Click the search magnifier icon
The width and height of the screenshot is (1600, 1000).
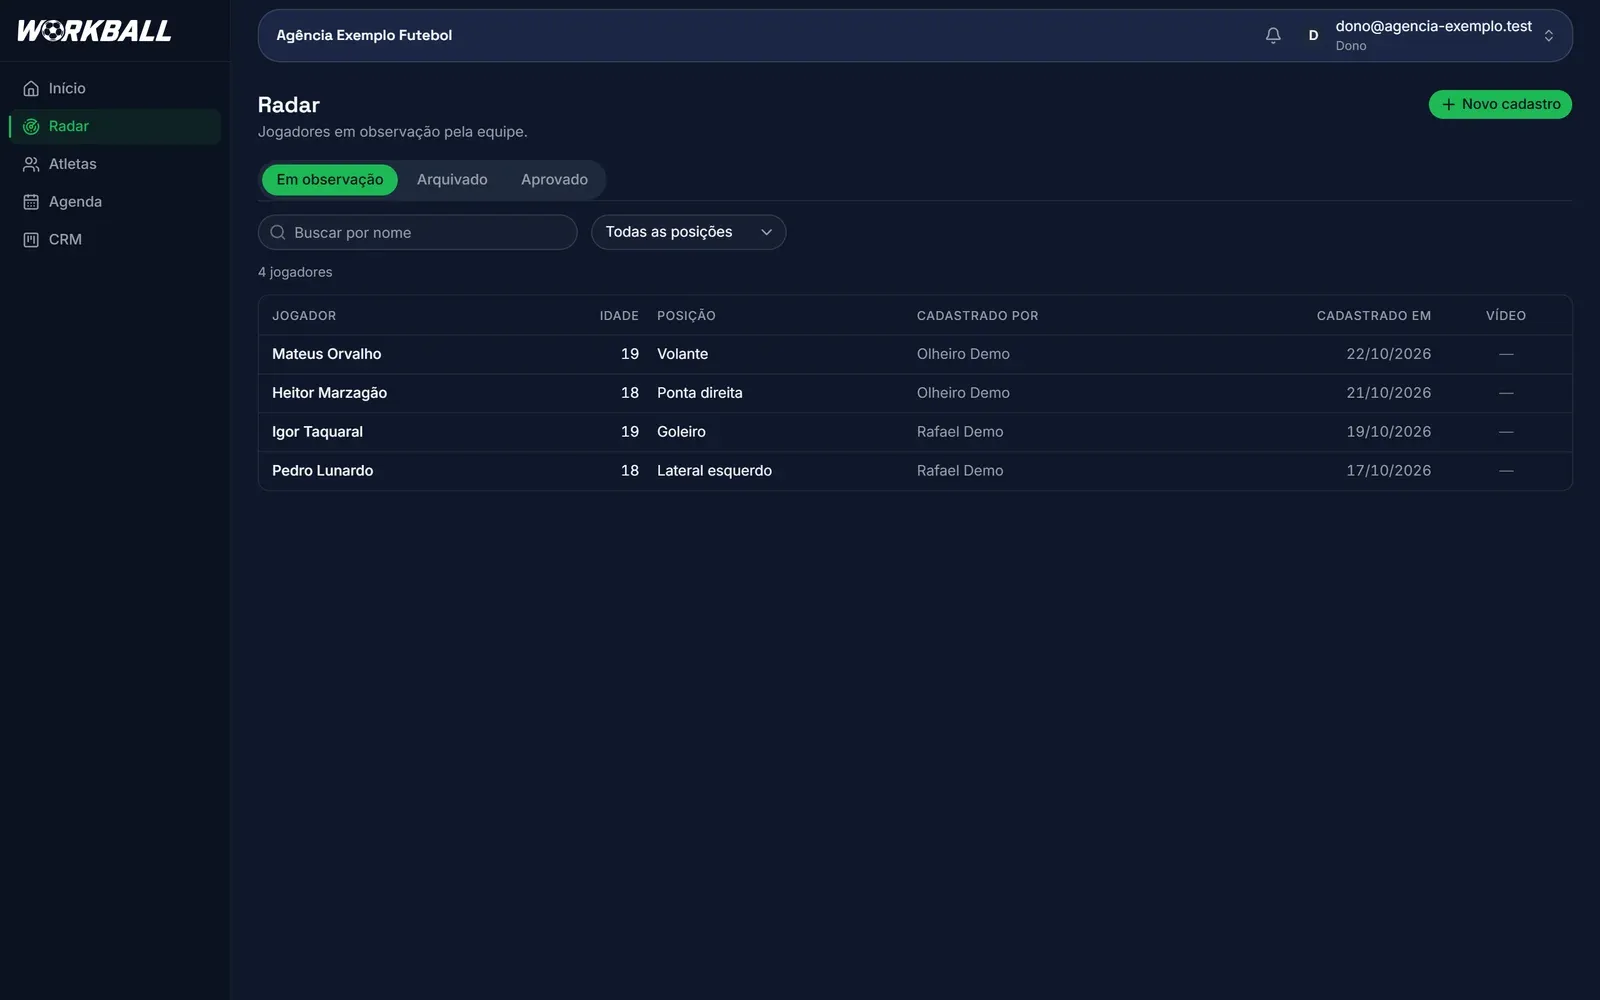click(278, 232)
